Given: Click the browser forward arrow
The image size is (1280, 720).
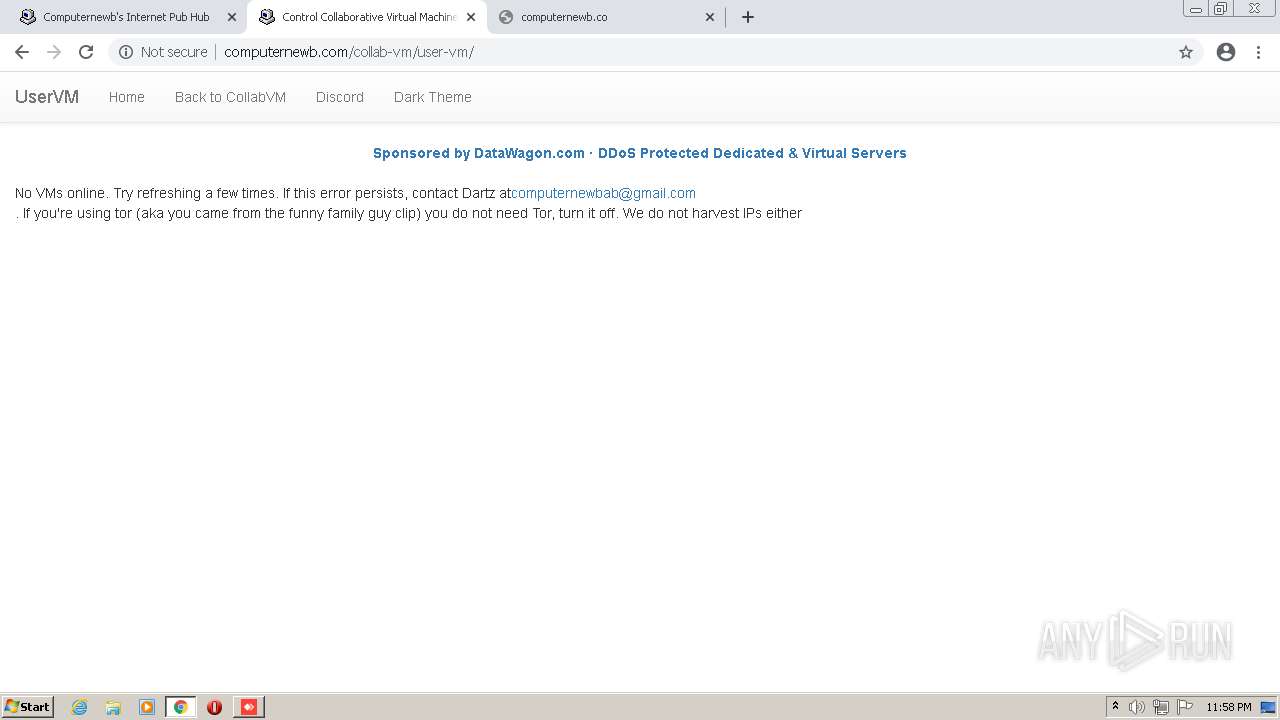Looking at the screenshot, I should point(54,52).
